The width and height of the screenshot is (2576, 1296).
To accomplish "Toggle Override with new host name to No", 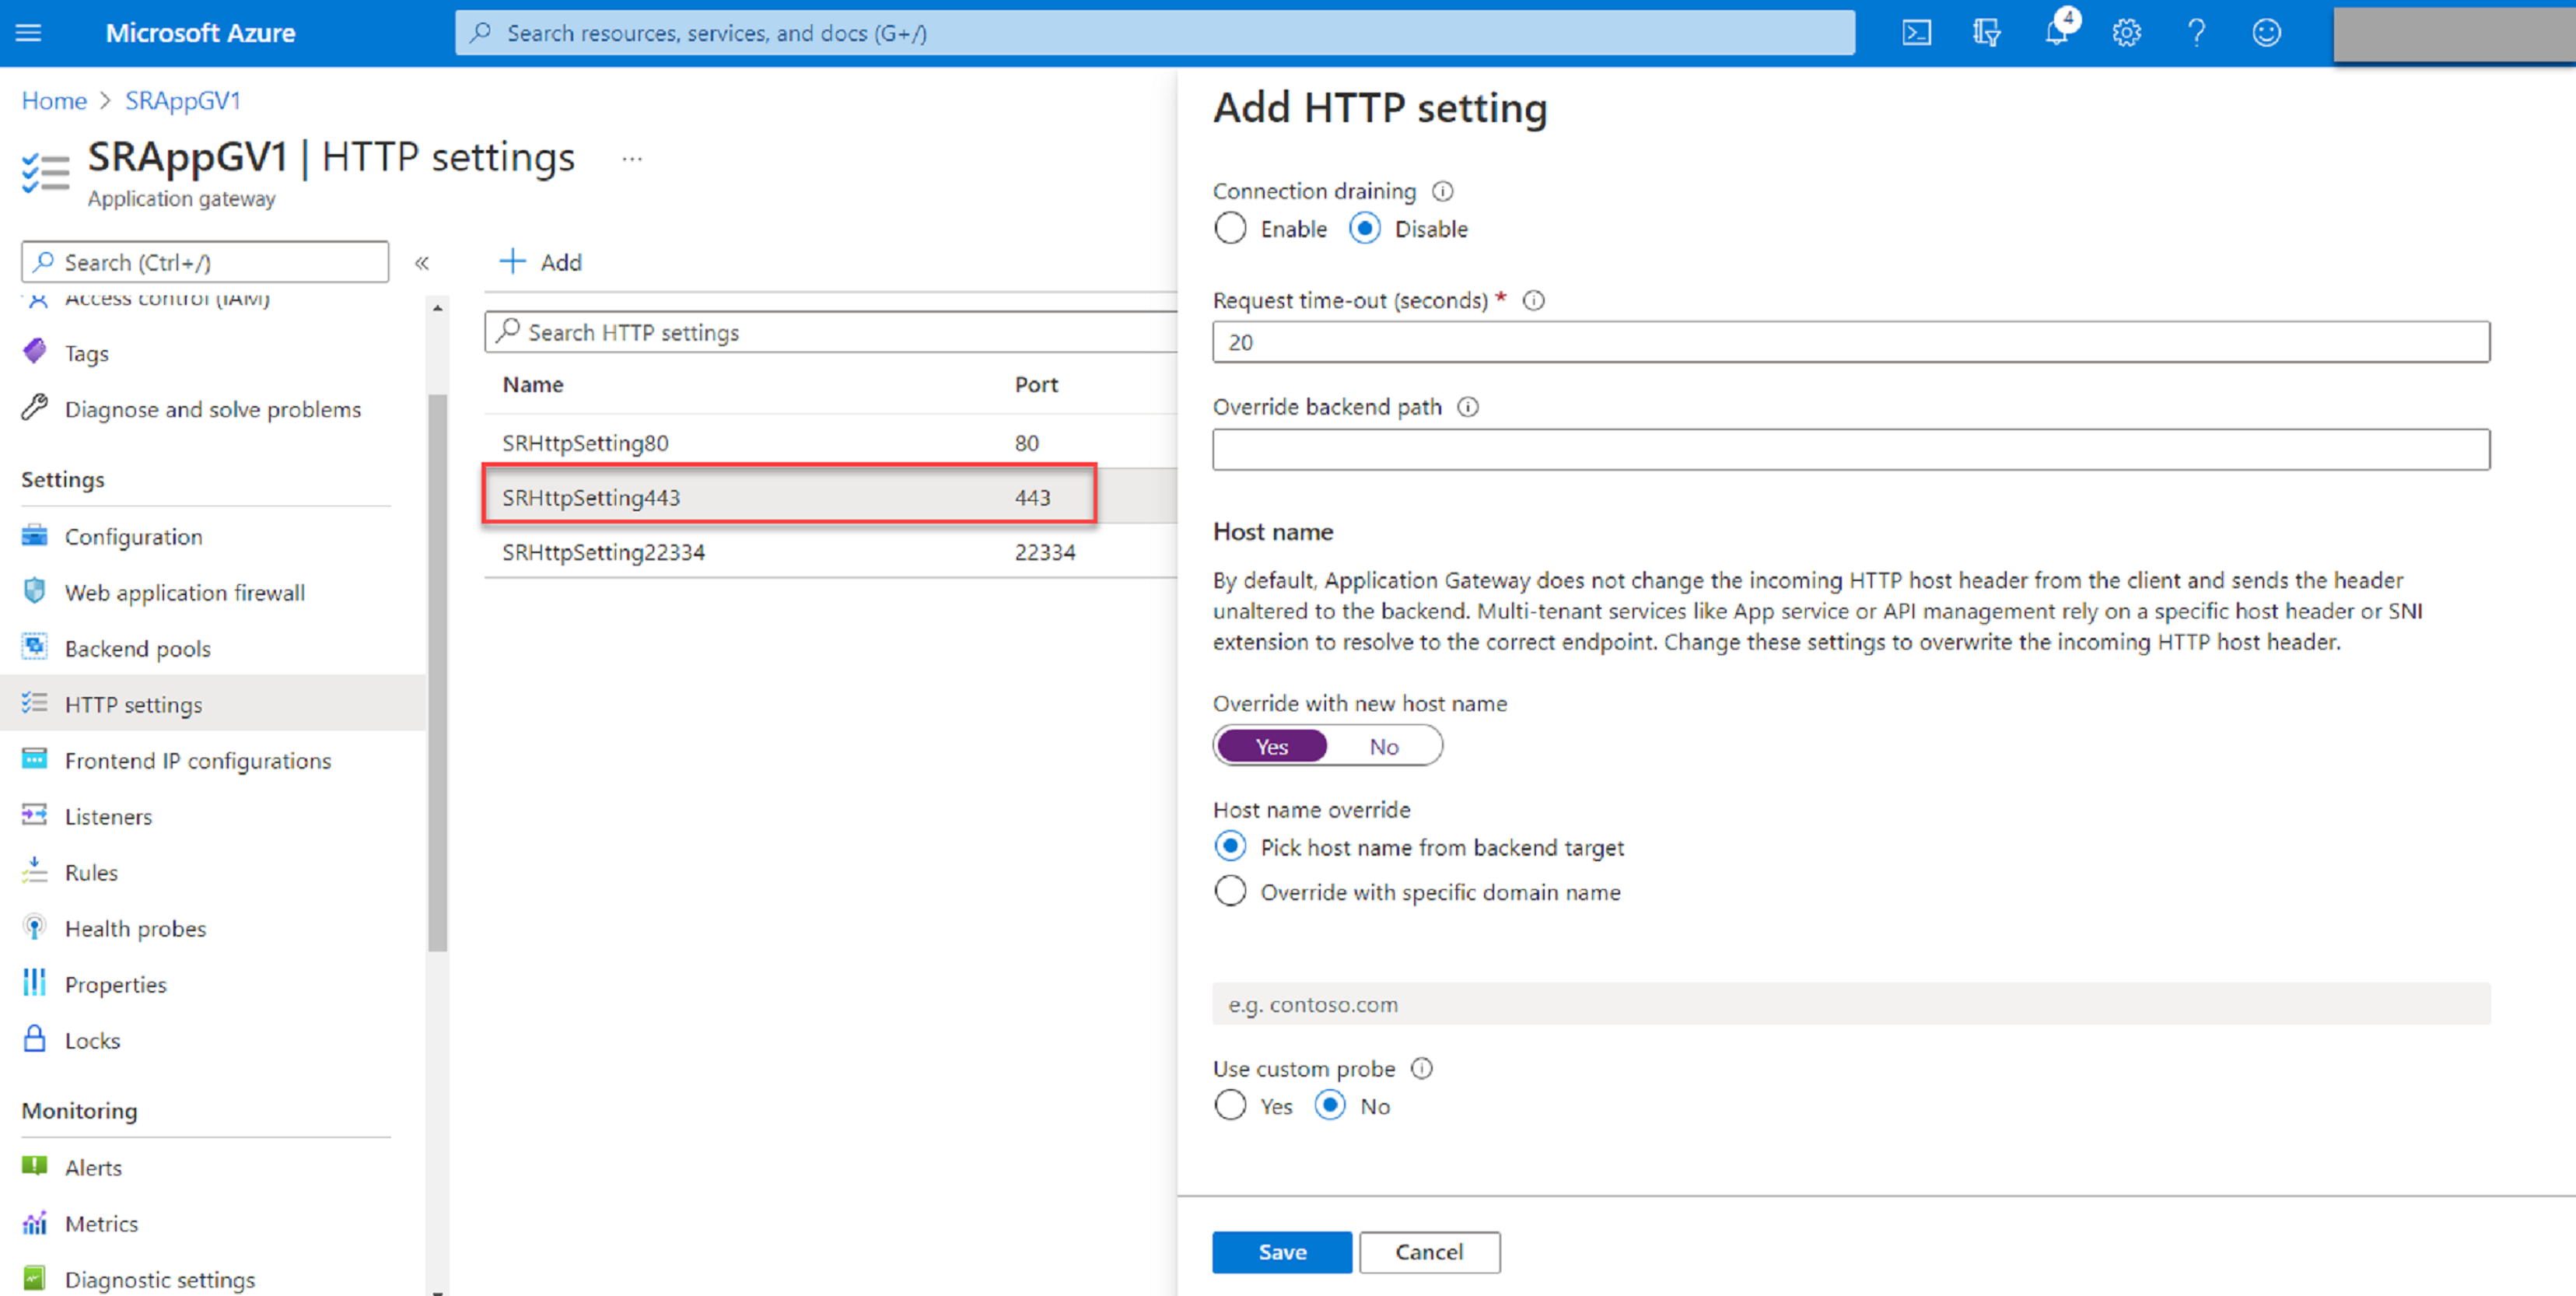I will pyautogui.click(x=1383, y=747).
